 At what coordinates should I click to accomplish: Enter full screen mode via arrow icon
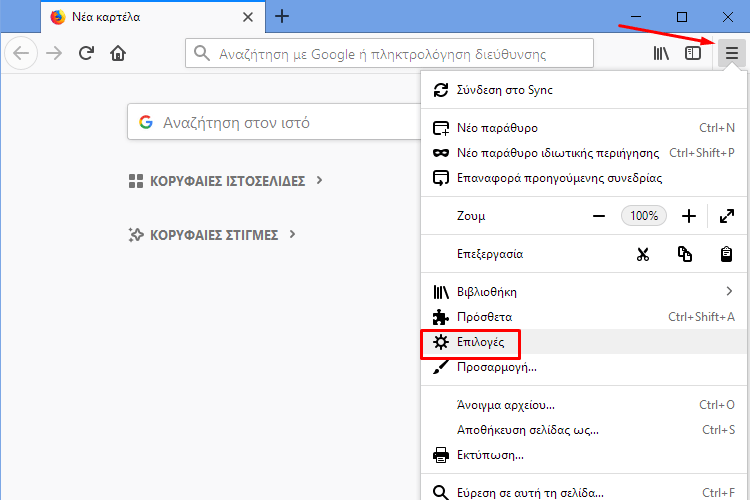click(727, 216)
